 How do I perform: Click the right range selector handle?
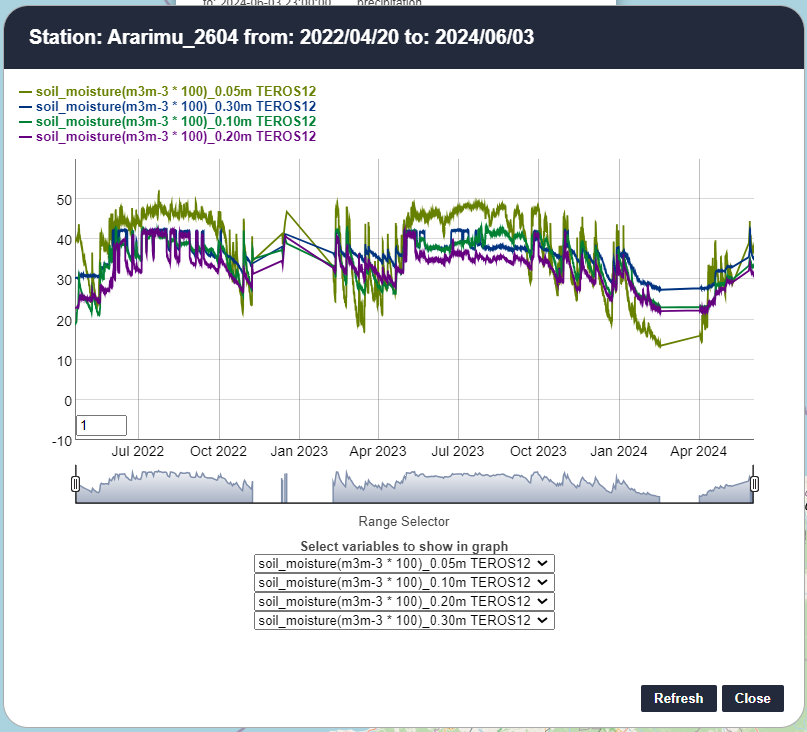pos(754,484)
